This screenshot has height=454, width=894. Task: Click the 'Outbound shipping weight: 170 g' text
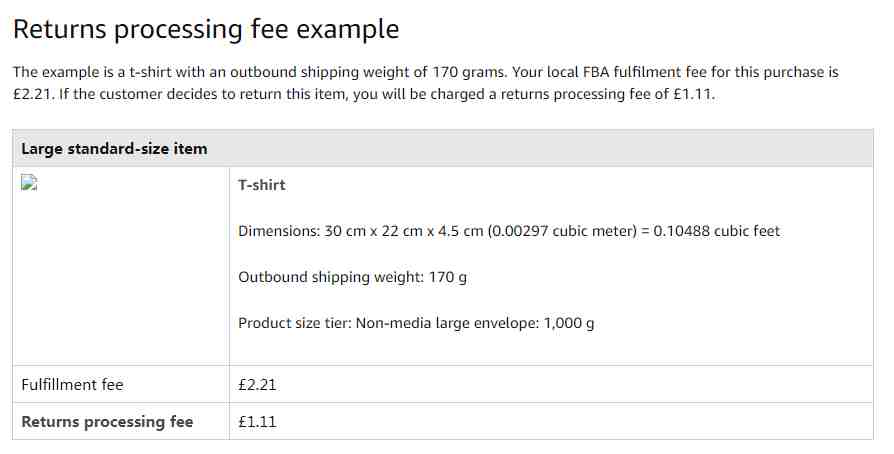coord(352,277)
